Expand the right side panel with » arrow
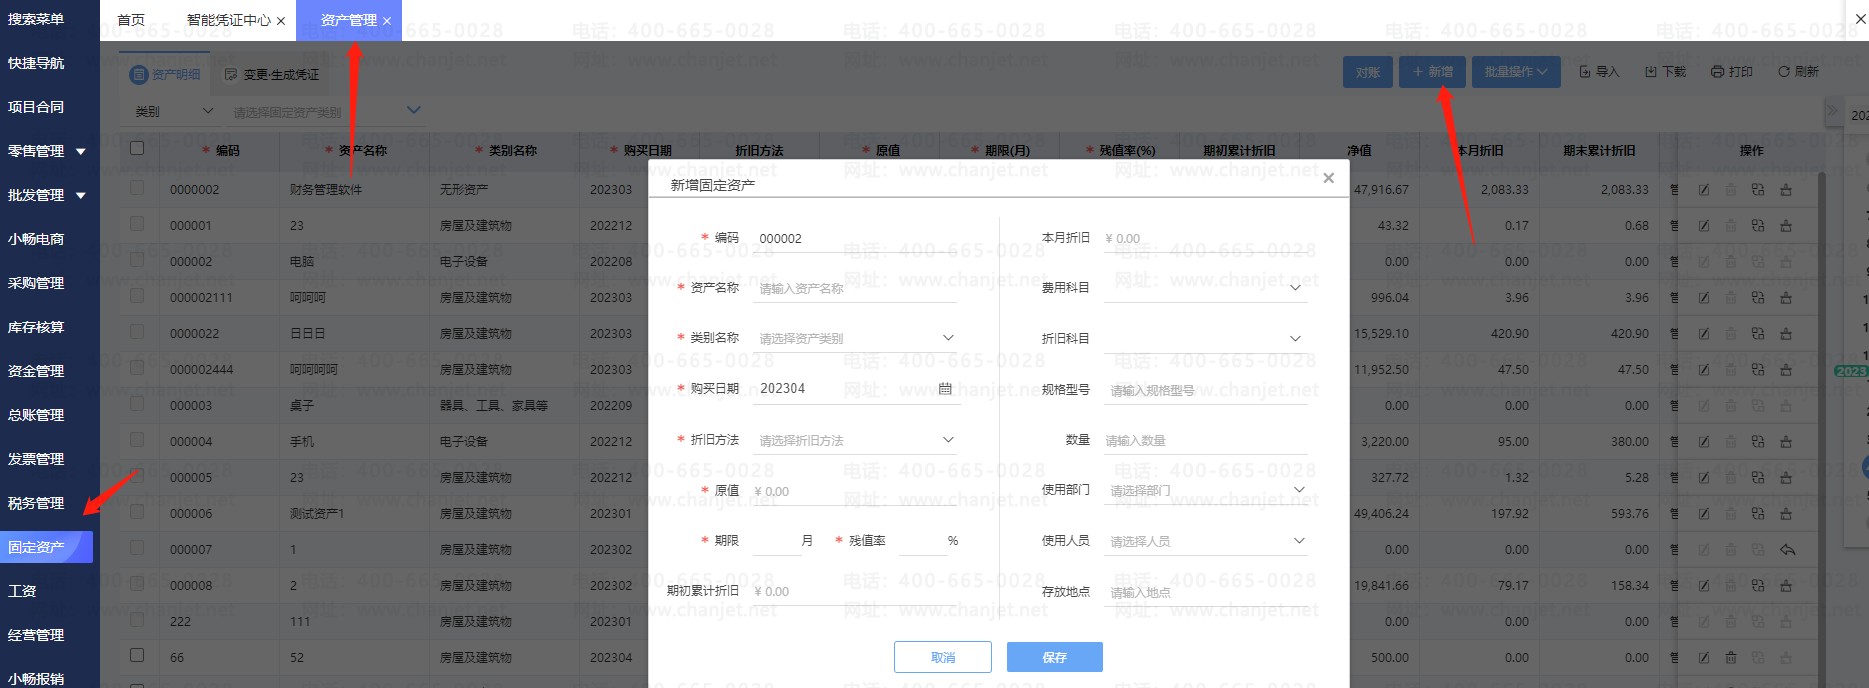This screenshot has height=688, width=1869. pyautogui.click(x=1832, y=111)
